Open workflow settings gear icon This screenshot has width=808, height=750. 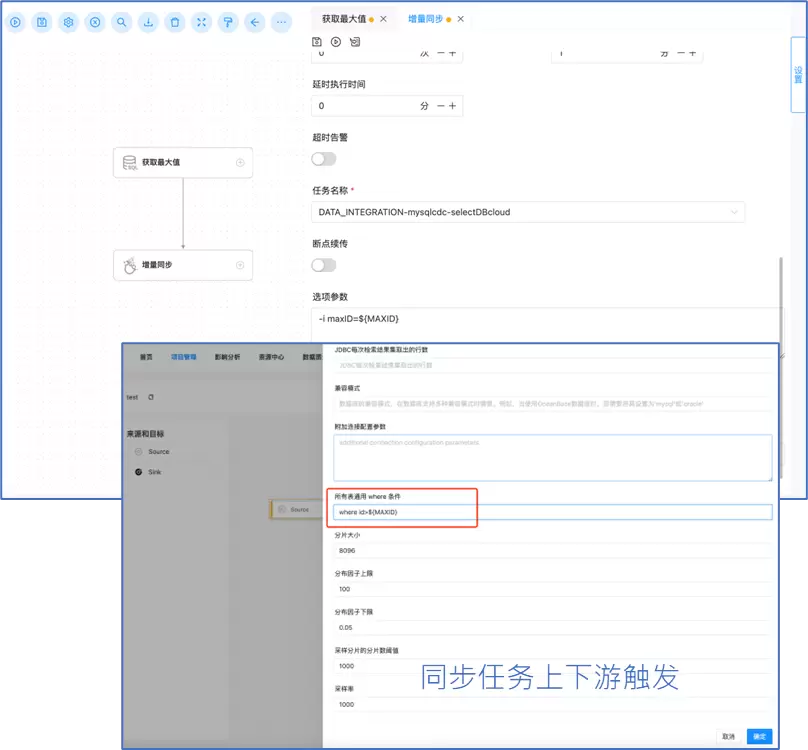pyautogui.click(x=68, y=22)
